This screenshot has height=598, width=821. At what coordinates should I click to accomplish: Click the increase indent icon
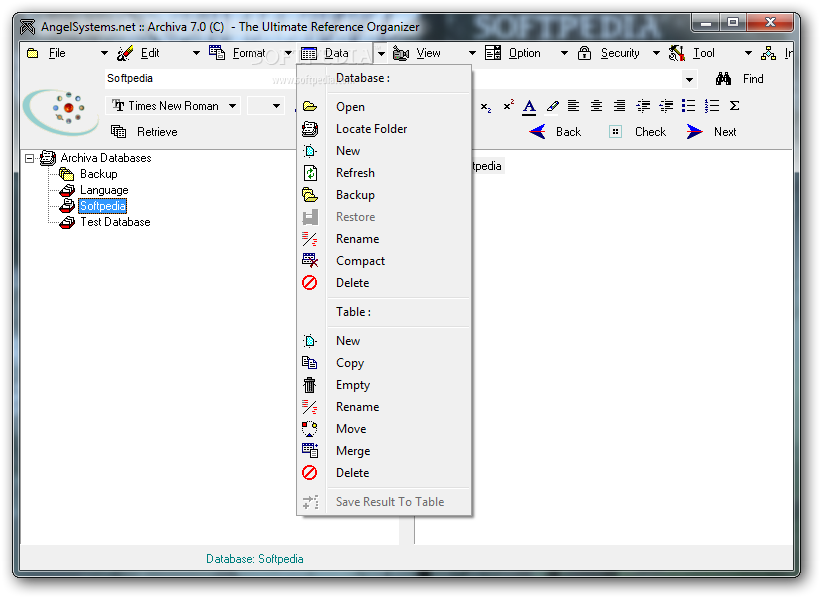[x=642, y=106]
